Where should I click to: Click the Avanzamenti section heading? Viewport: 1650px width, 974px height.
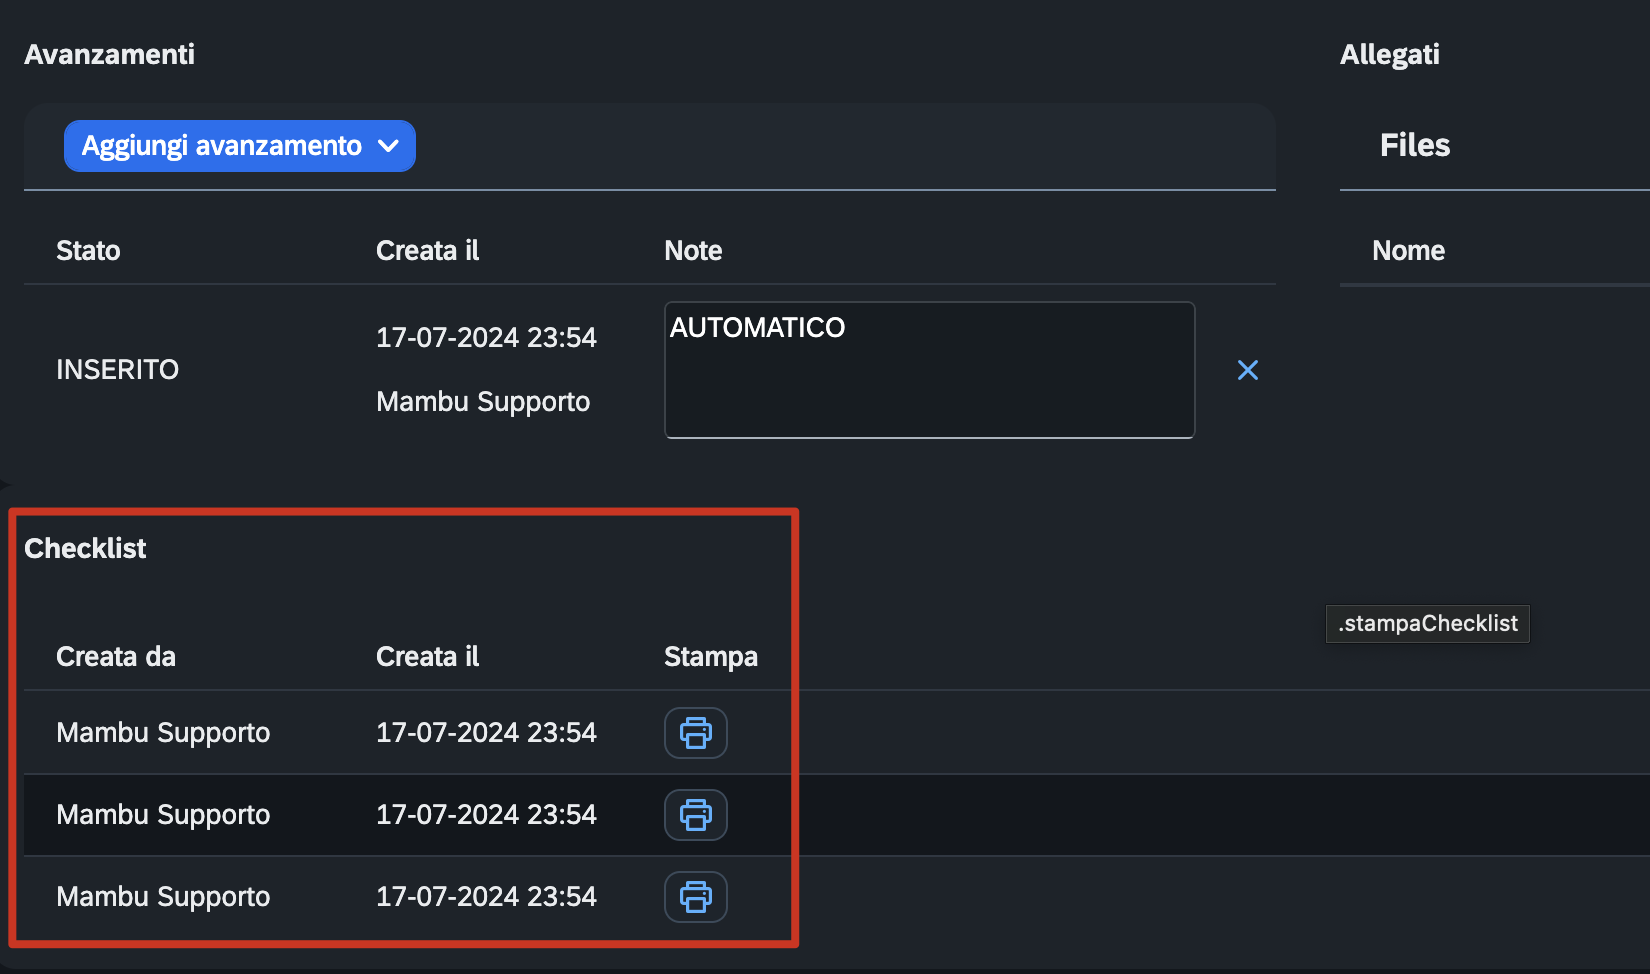coord(110,54)
